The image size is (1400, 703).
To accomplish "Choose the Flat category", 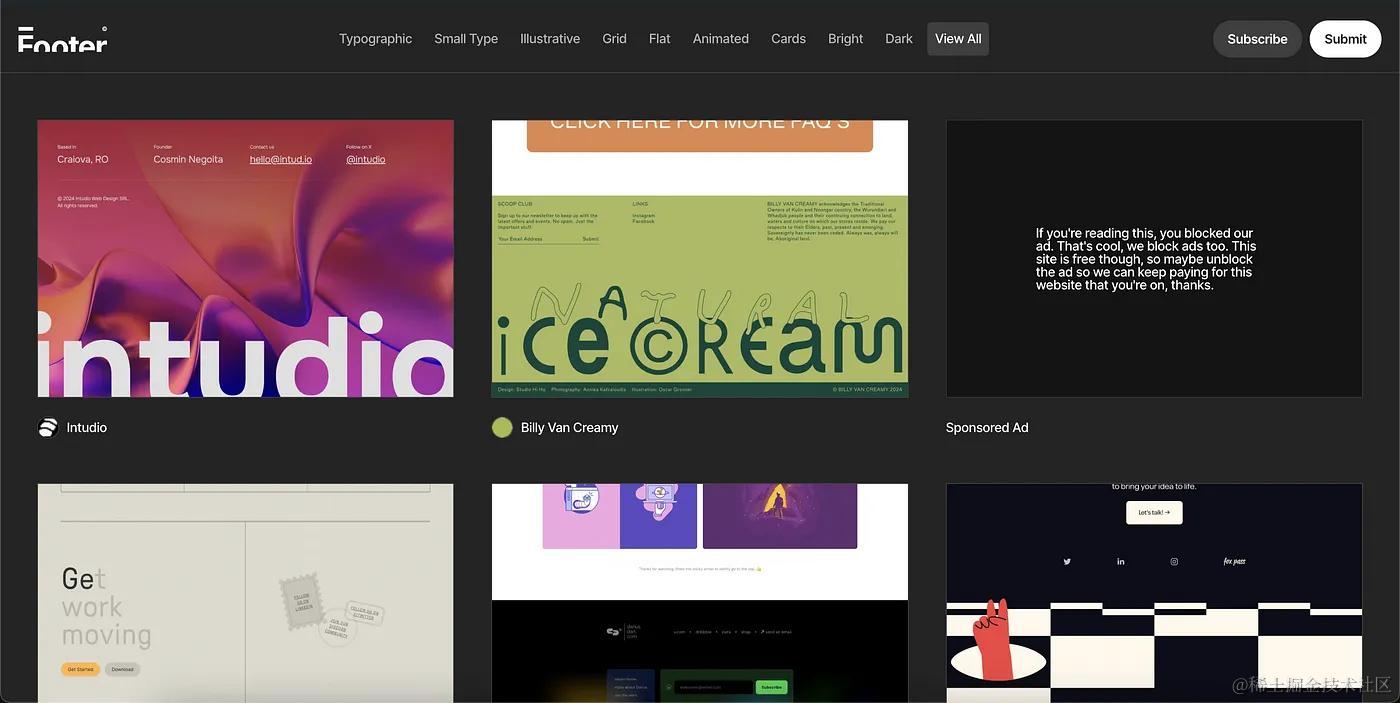I will 660,39.
